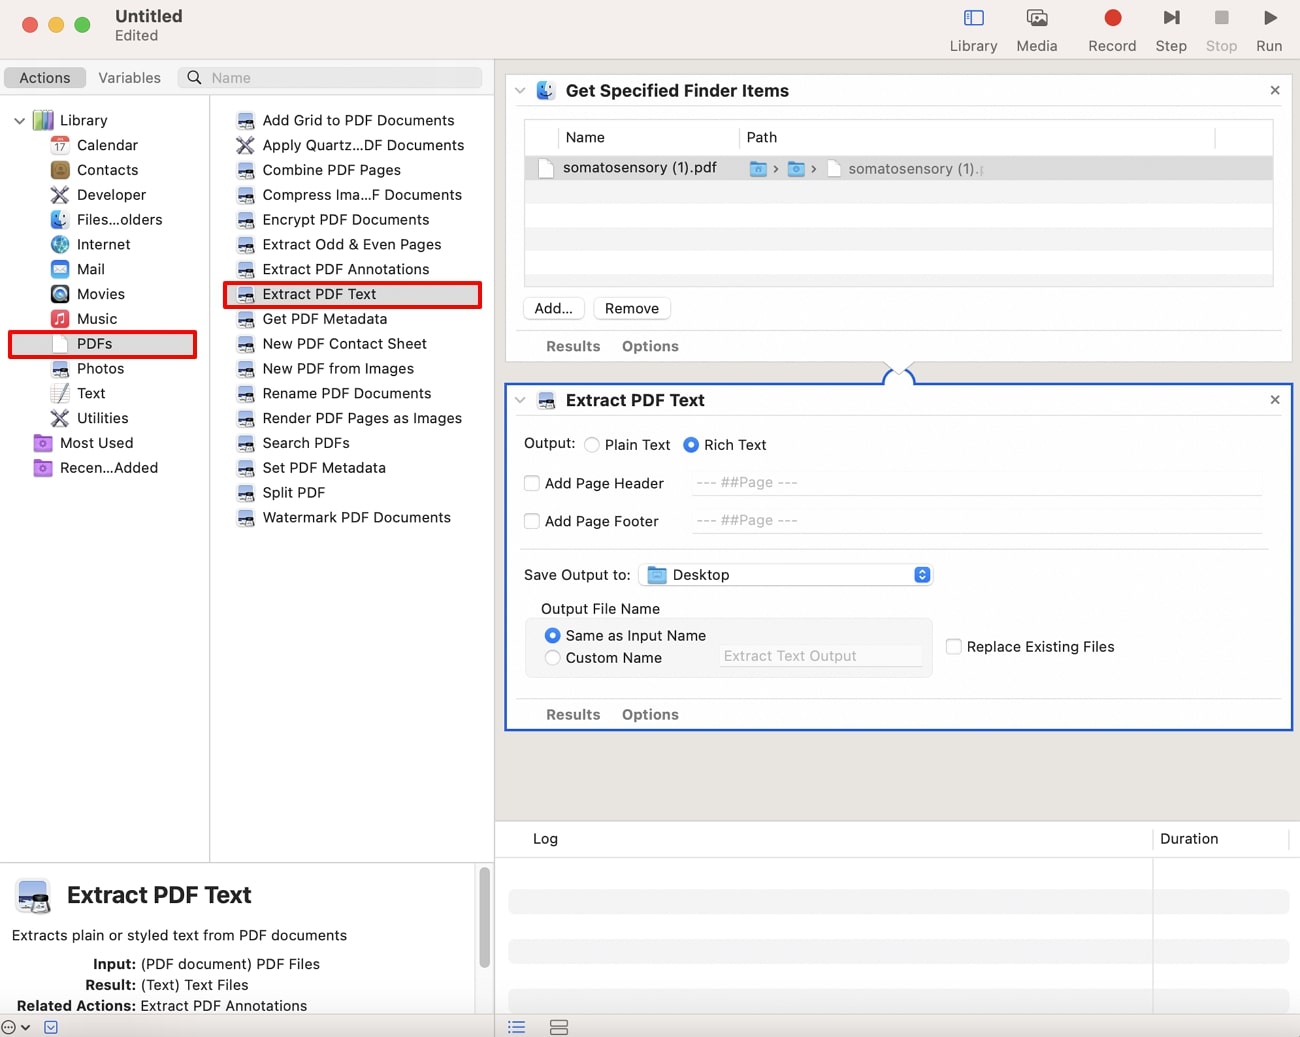Image resolution: width=1300 pixels, height=1037 pixels.
Task: Open the Save Output to Desktop dropdown
Action: [x=785, y=575]
